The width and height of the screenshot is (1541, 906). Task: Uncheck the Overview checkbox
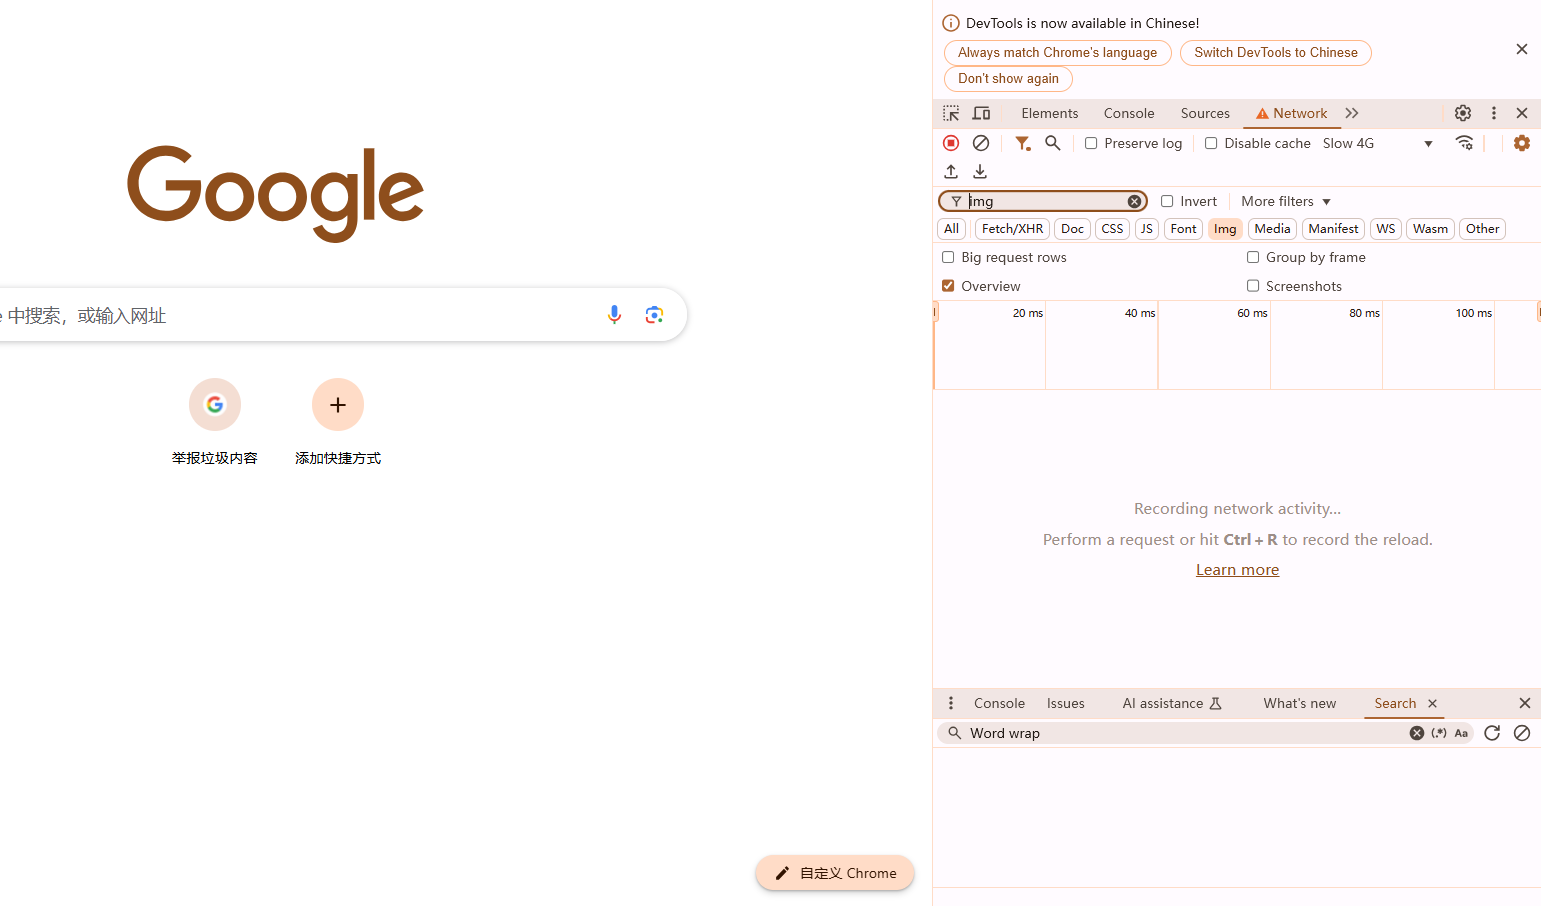[x=948, y=286]
